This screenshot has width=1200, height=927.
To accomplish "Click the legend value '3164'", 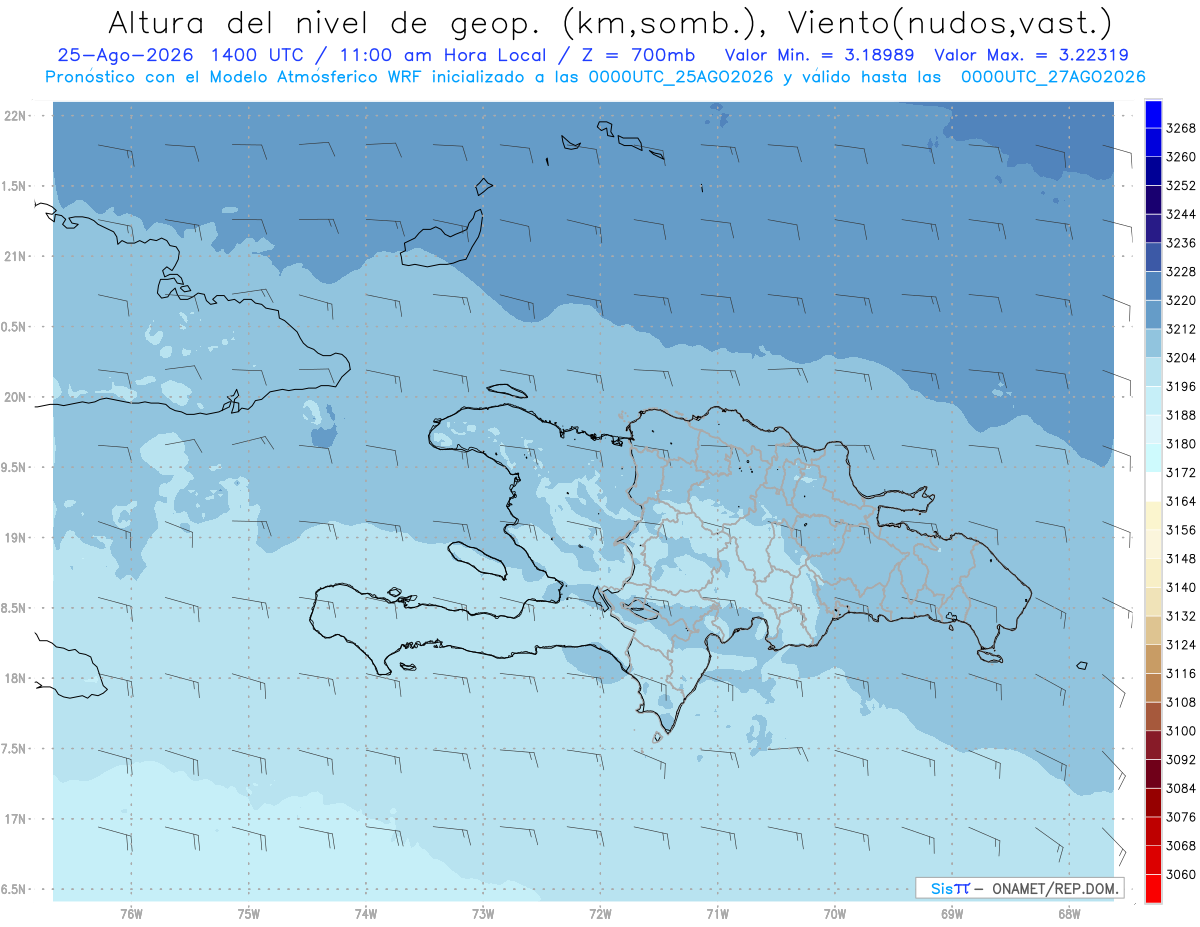I will (x=1181, y=501).
